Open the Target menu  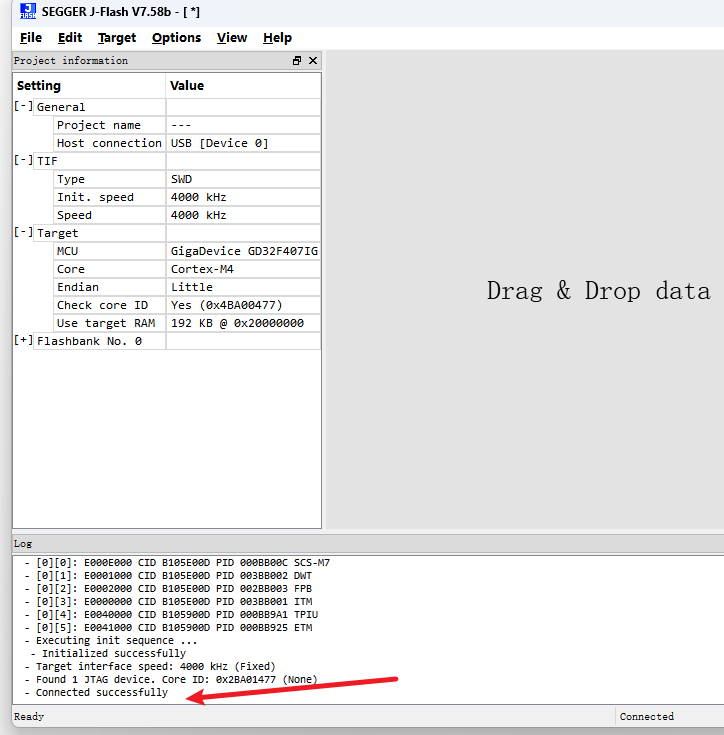(x=117, y=38)
